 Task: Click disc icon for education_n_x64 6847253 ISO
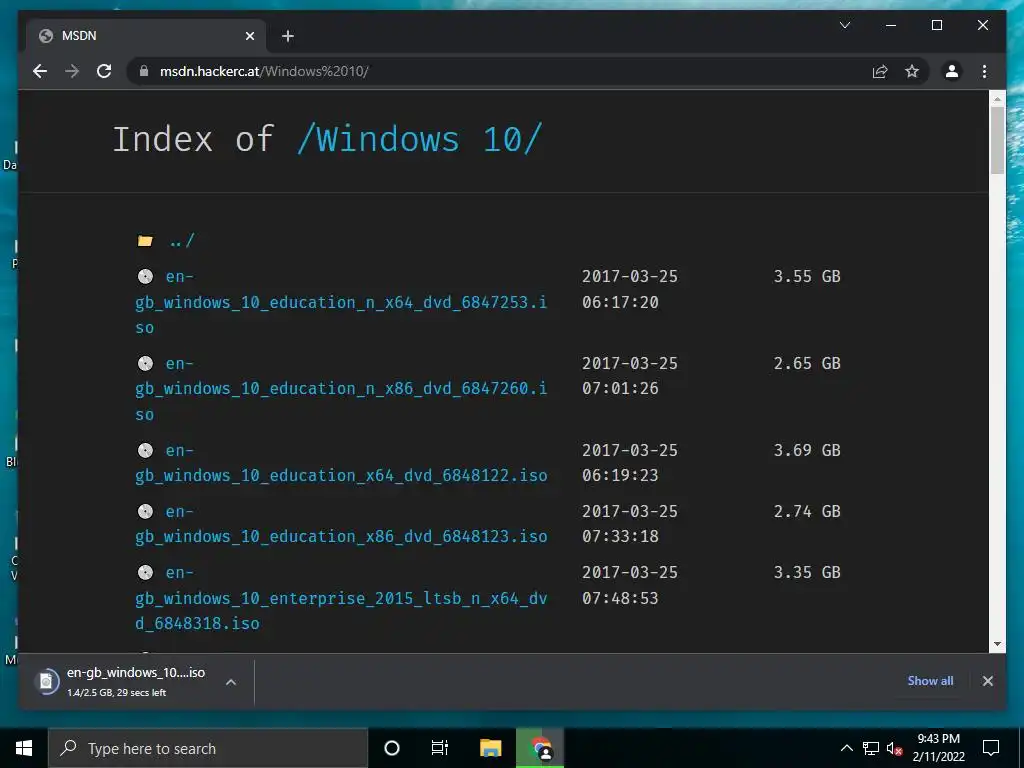point(145,276)
